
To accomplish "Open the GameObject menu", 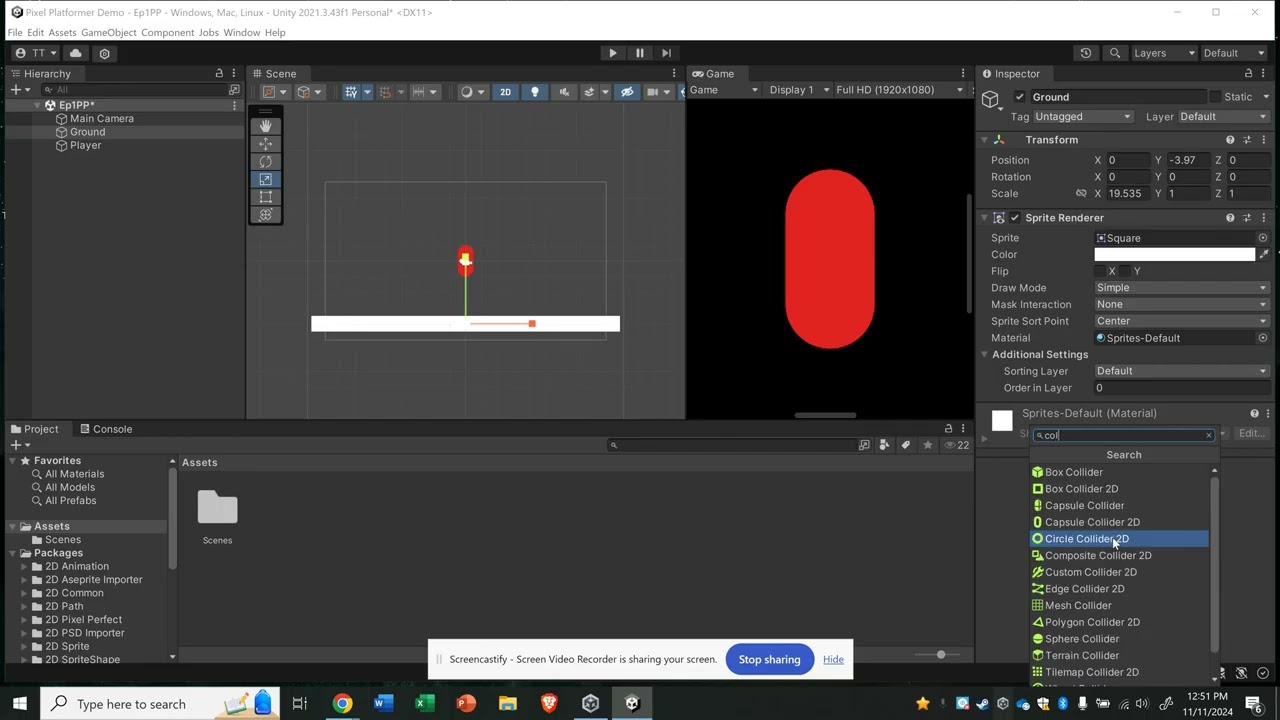I will (x=108, y=33).
